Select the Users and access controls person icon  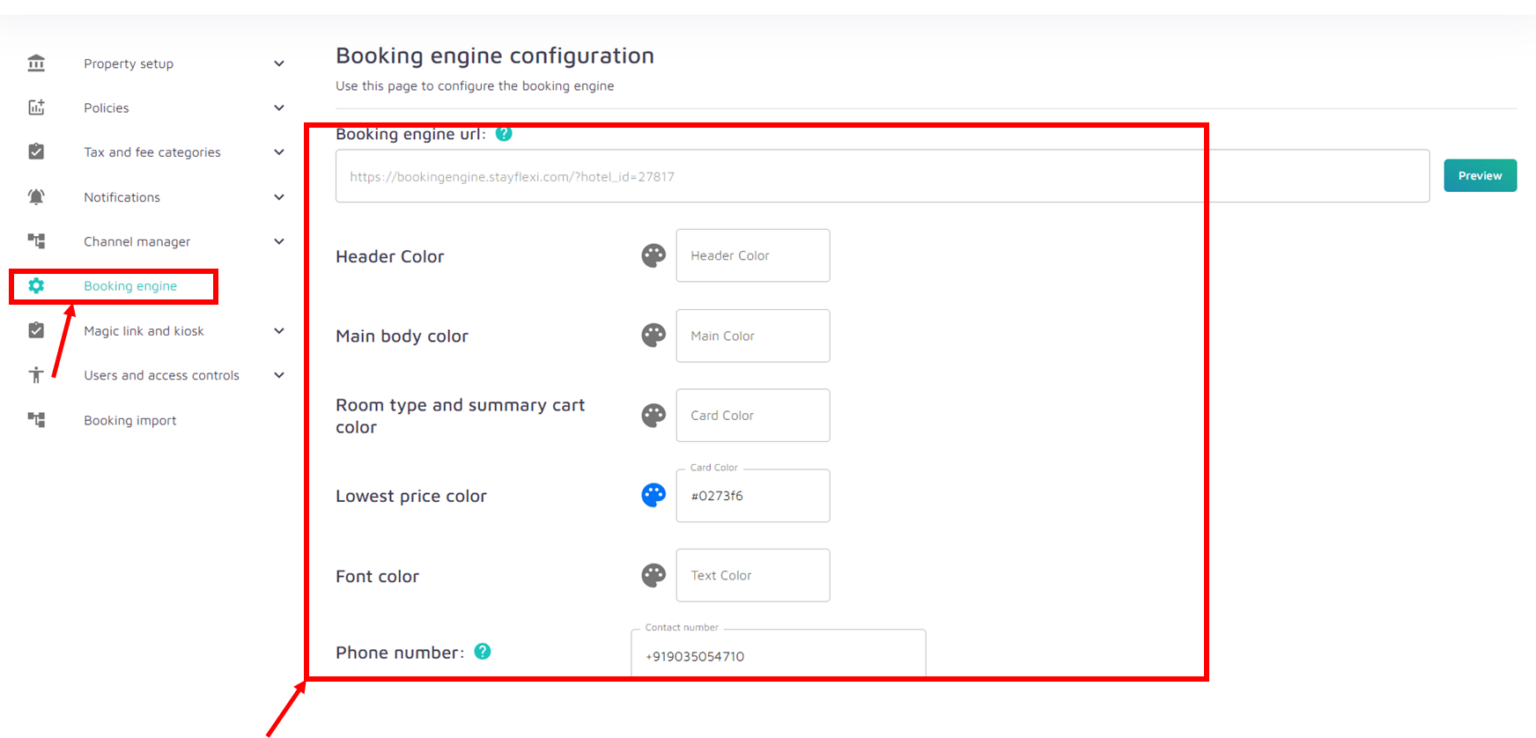coord(35,374)
